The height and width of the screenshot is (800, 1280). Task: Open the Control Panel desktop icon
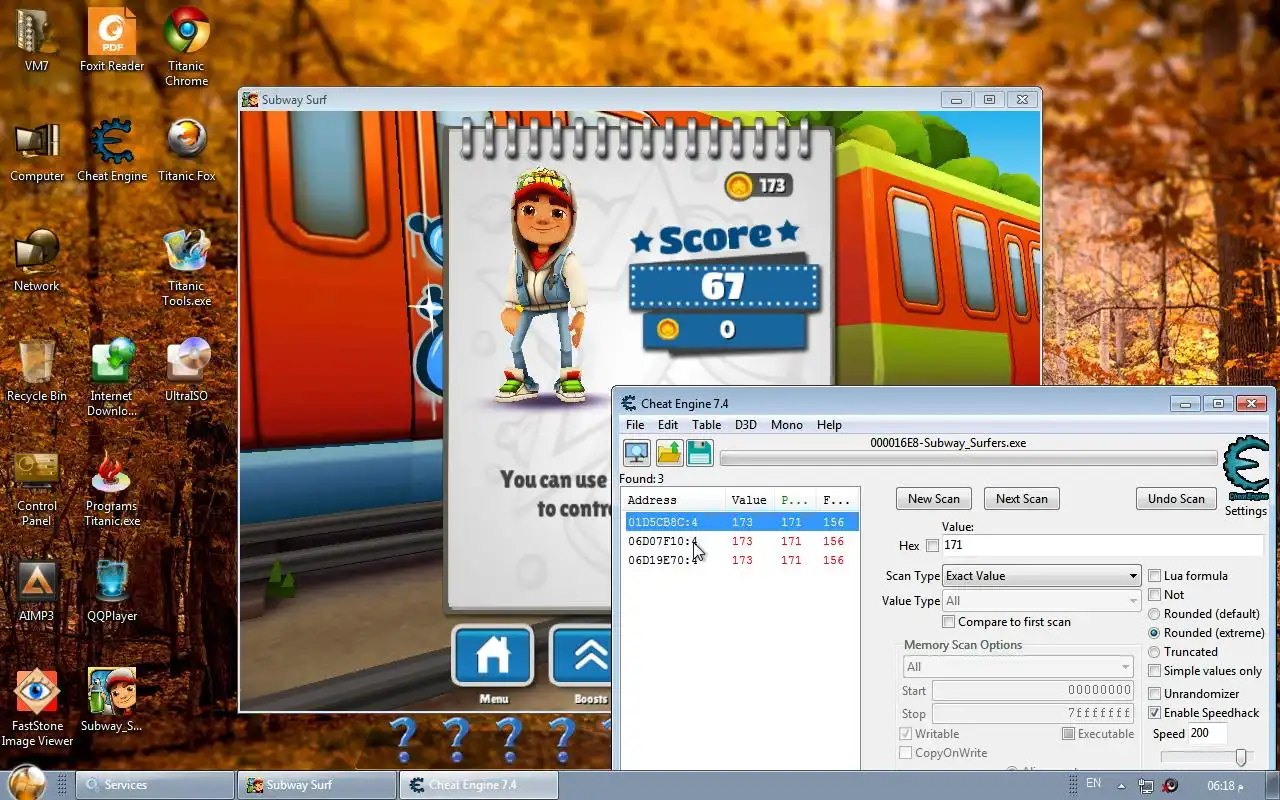click(37, 488)
